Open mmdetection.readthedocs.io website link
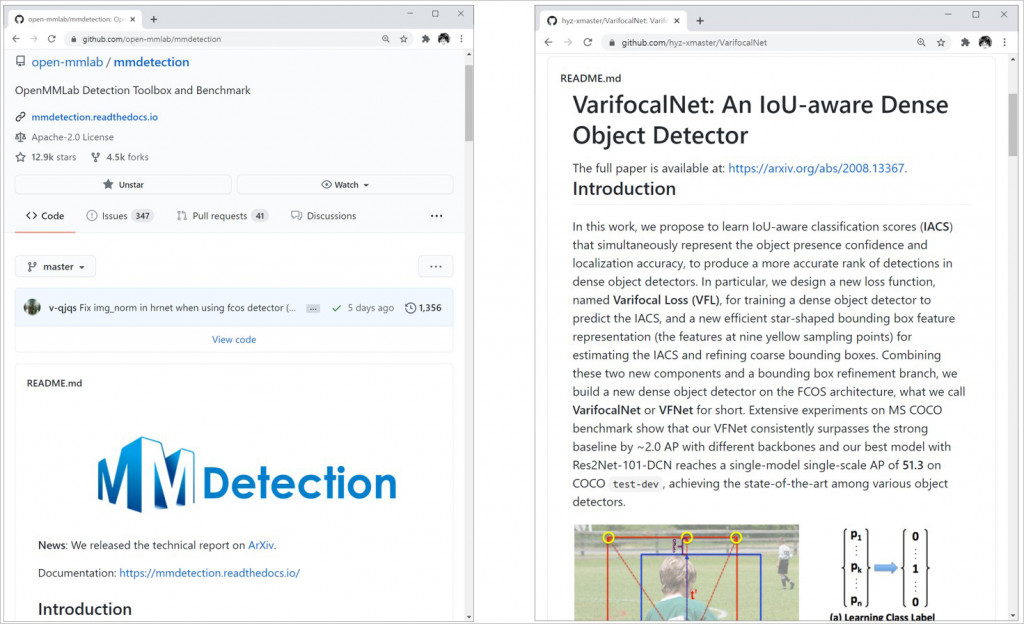 95,117
